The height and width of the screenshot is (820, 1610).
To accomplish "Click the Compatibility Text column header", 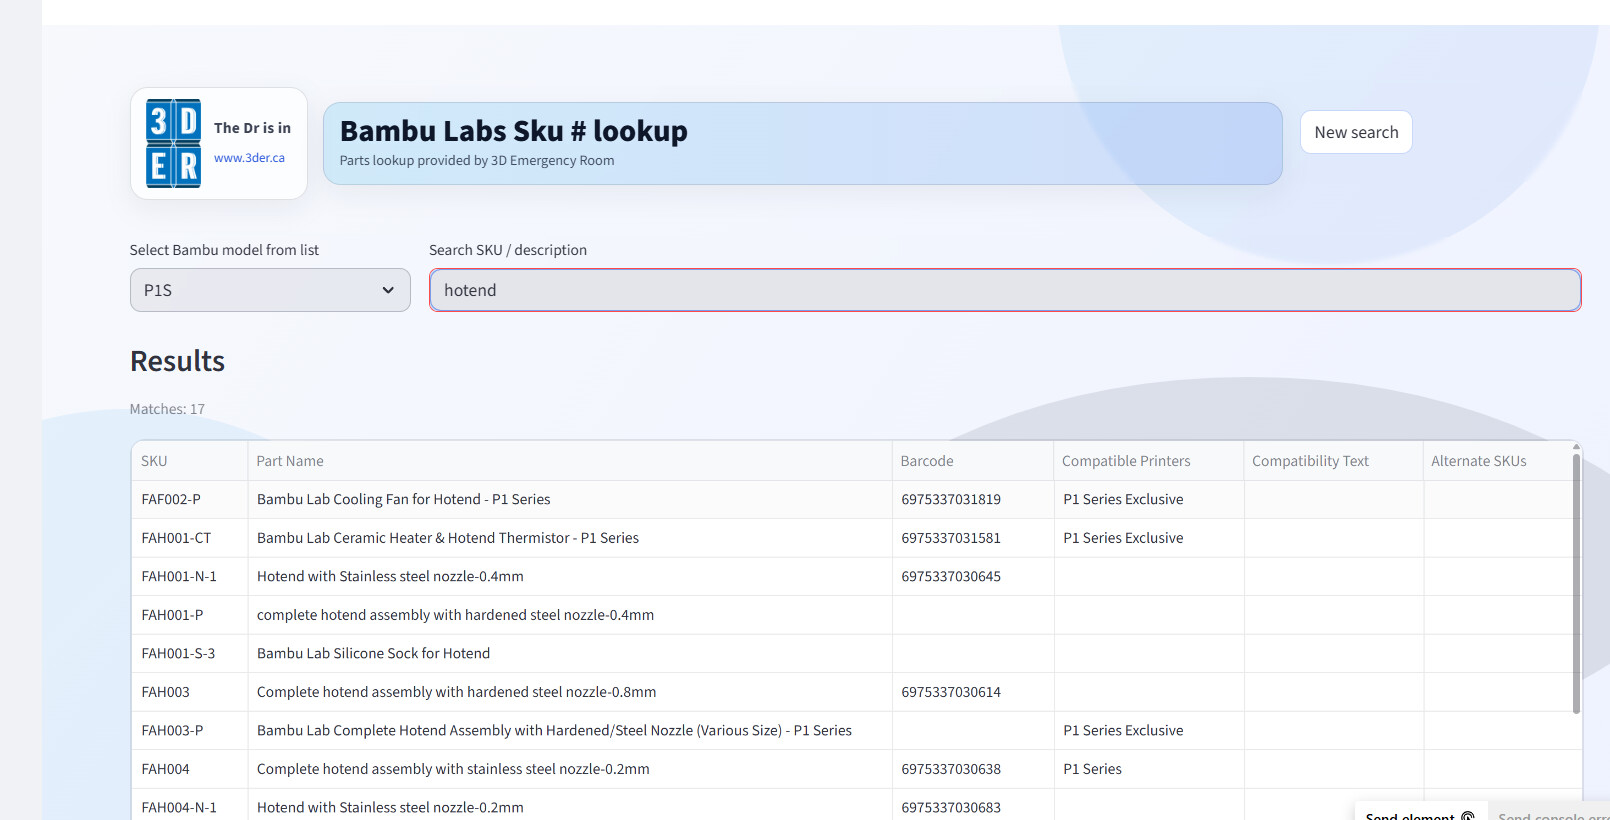I will [1310, 461].
